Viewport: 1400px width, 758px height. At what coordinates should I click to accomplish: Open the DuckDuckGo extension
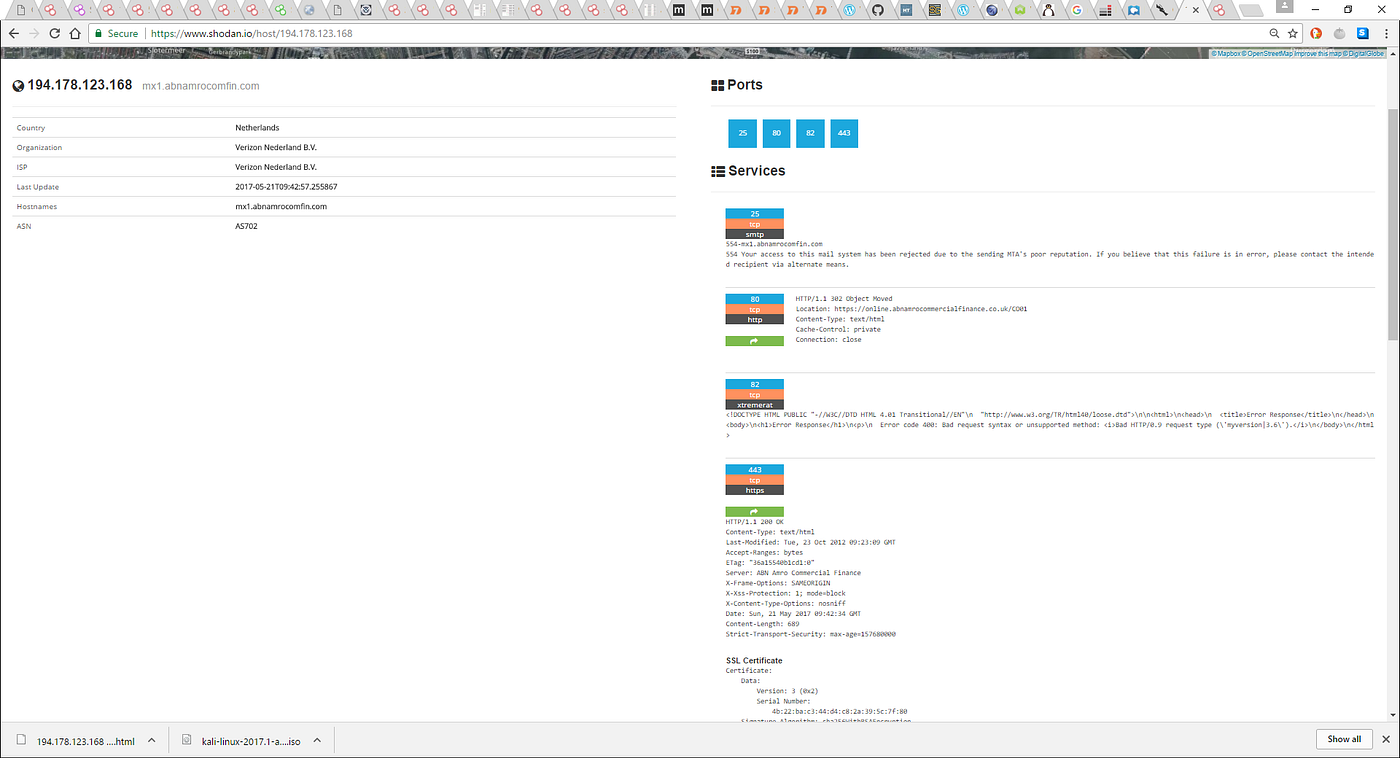pyautogui.click(x=1317, y=33)
